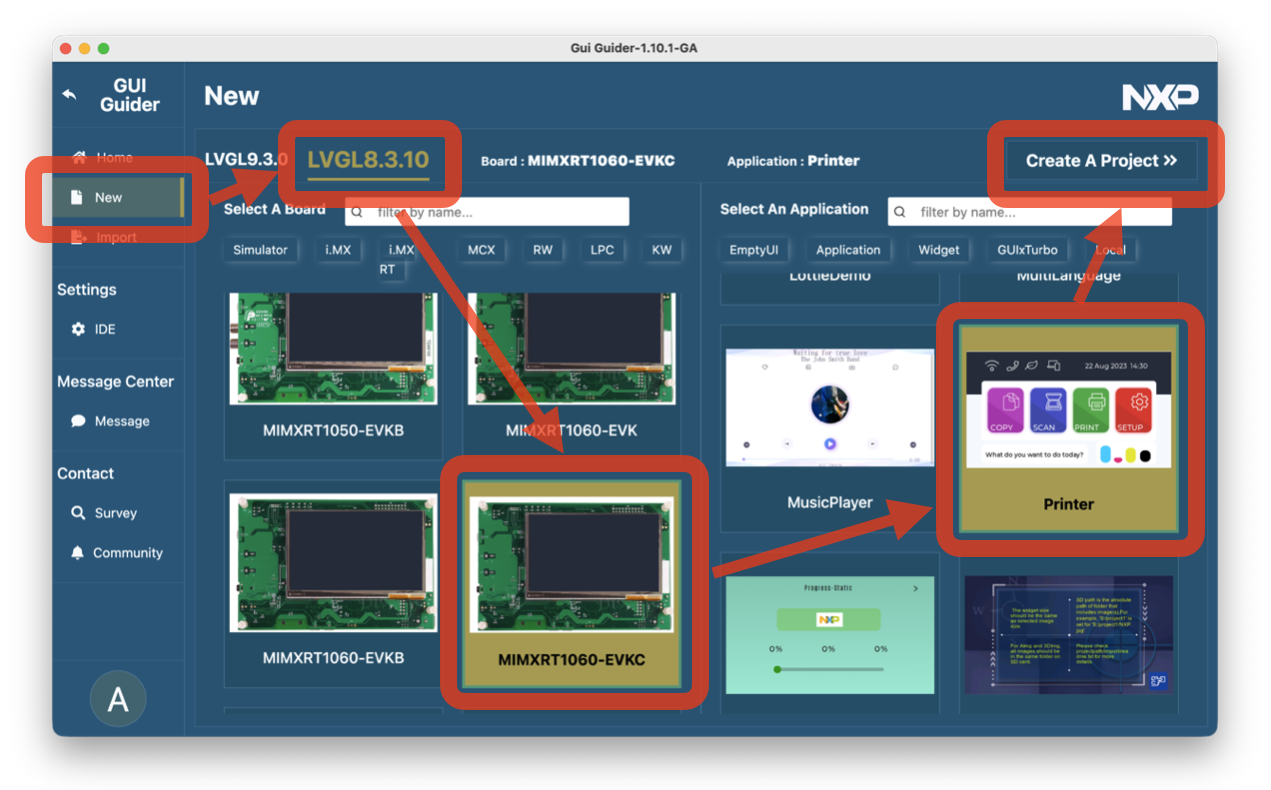Filter applications by EmptyUI
1271x790 pixels.
click(x=754, y=250)
